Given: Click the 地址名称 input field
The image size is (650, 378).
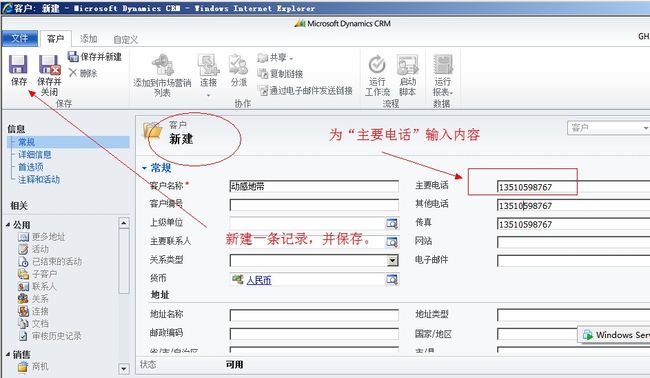Looking at the screenshot, I should pos(314,315).
